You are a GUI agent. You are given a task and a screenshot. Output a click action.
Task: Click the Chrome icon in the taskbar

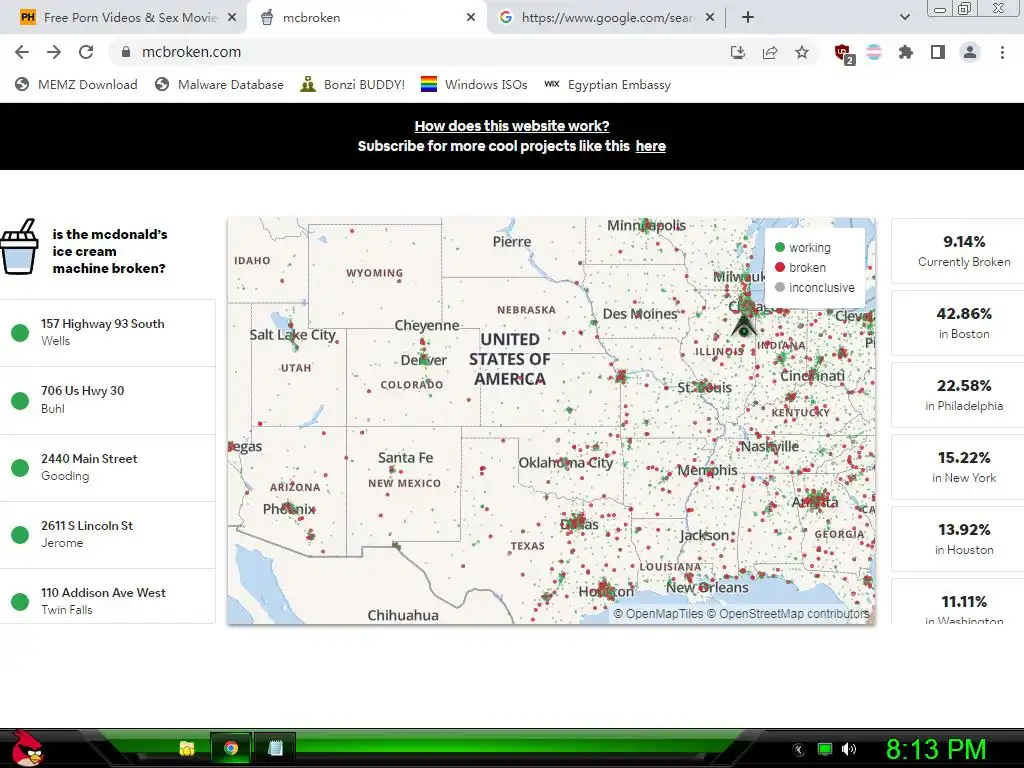[231, 748]
